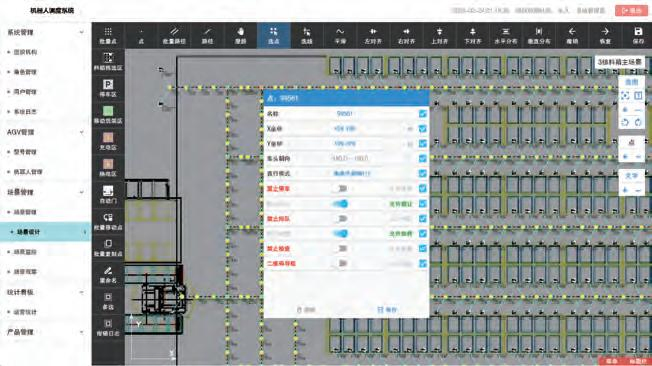Open 系统日志 in the sidebar
The height and width of the screenshot is (366, 652).
(x=25, y=112)
